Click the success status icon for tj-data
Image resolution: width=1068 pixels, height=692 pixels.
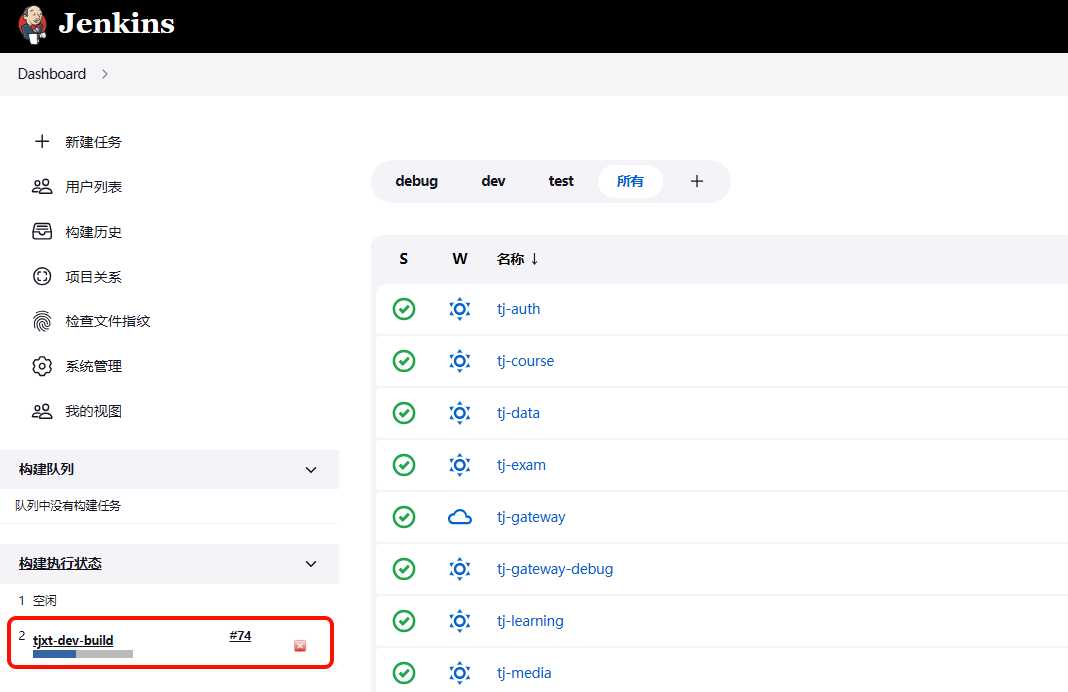(404, 413)
